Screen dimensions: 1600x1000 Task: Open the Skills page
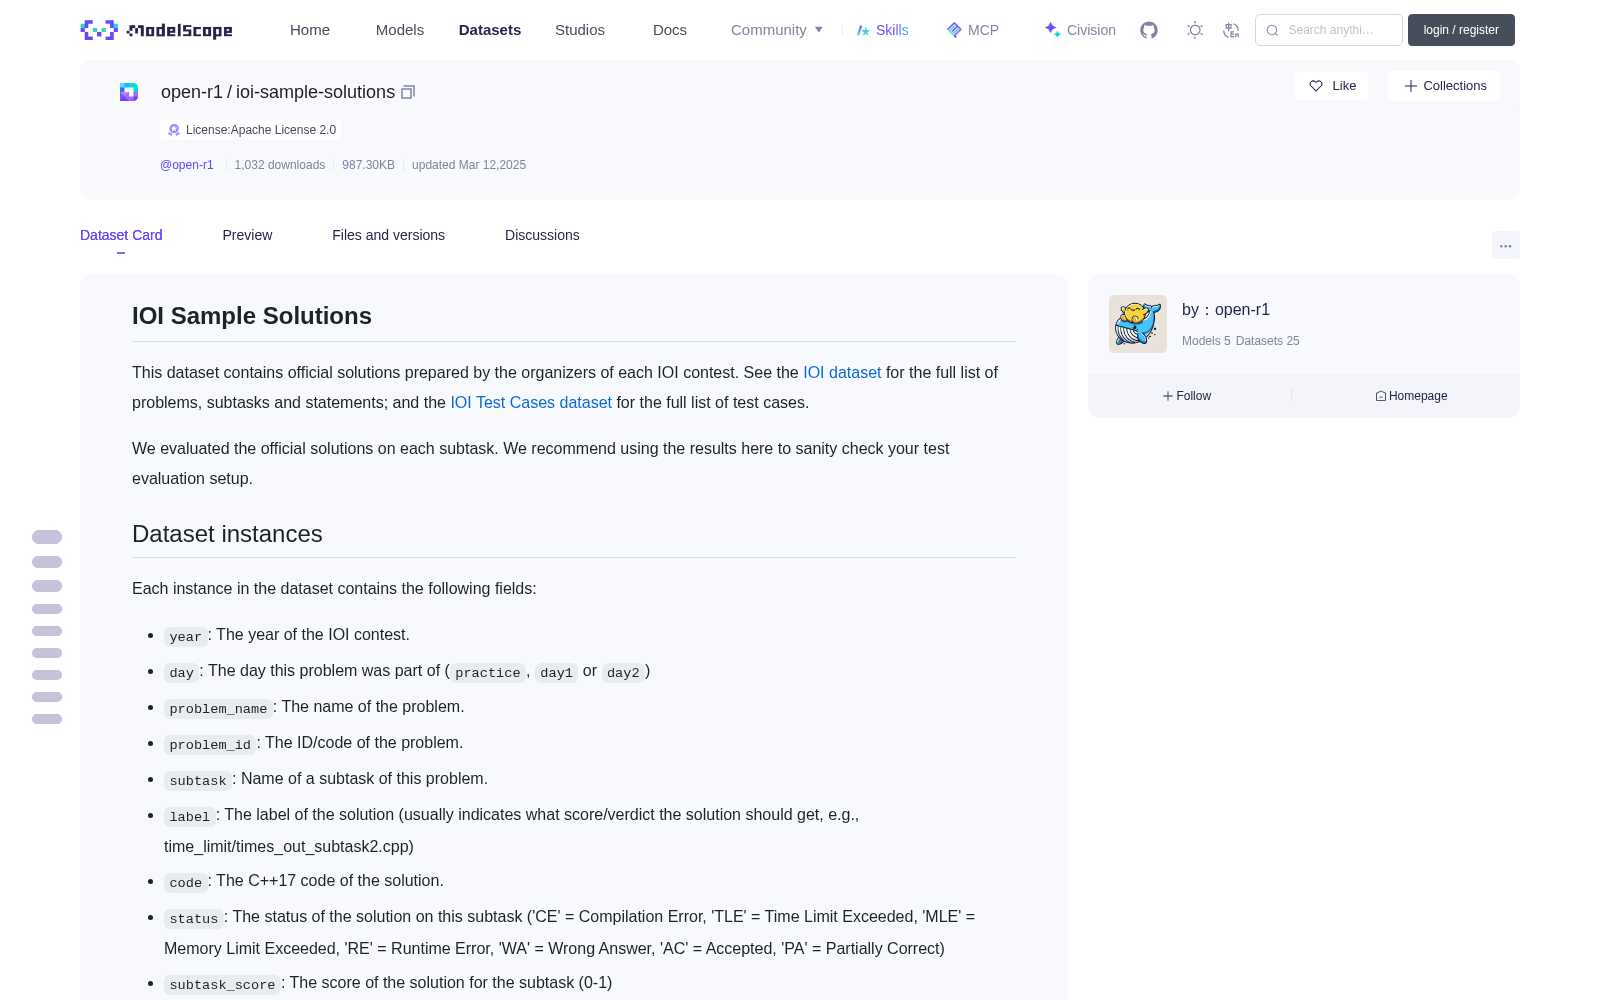pyautogui.click(x=882, y=30)
